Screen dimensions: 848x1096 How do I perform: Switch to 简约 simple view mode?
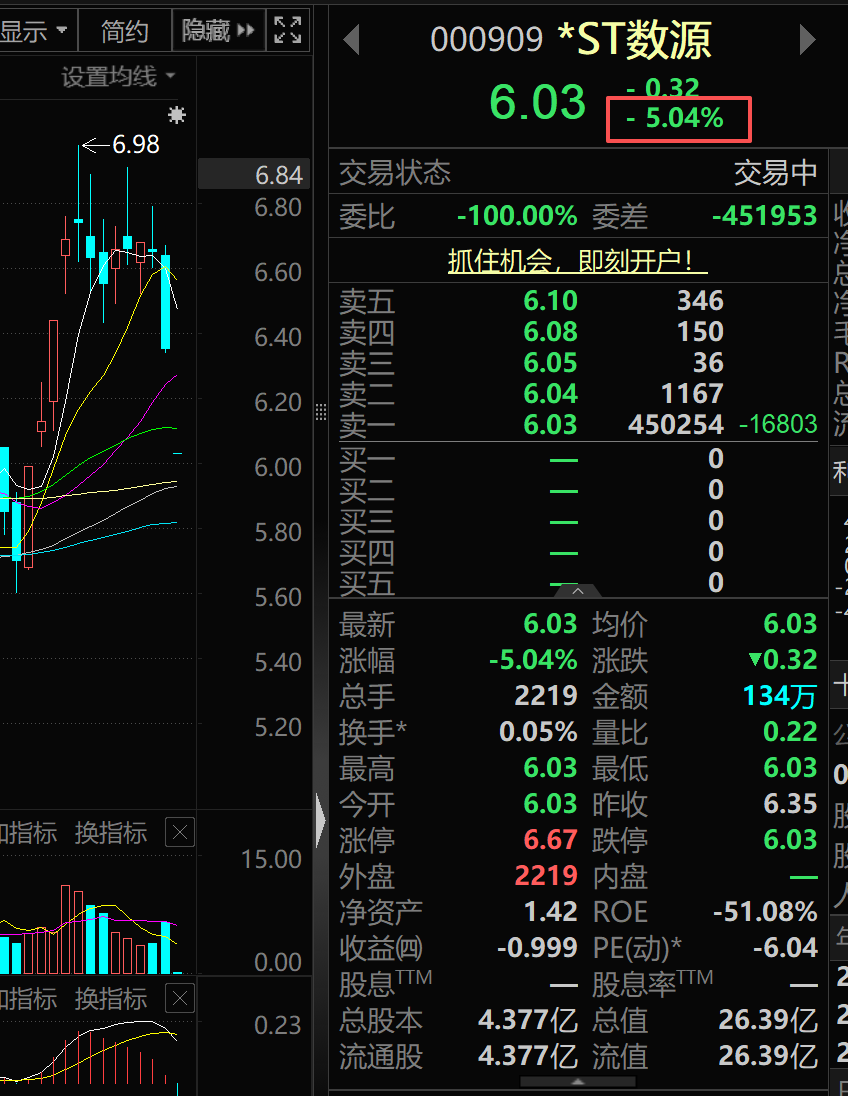pyautogui.click(x=124, y=30)
